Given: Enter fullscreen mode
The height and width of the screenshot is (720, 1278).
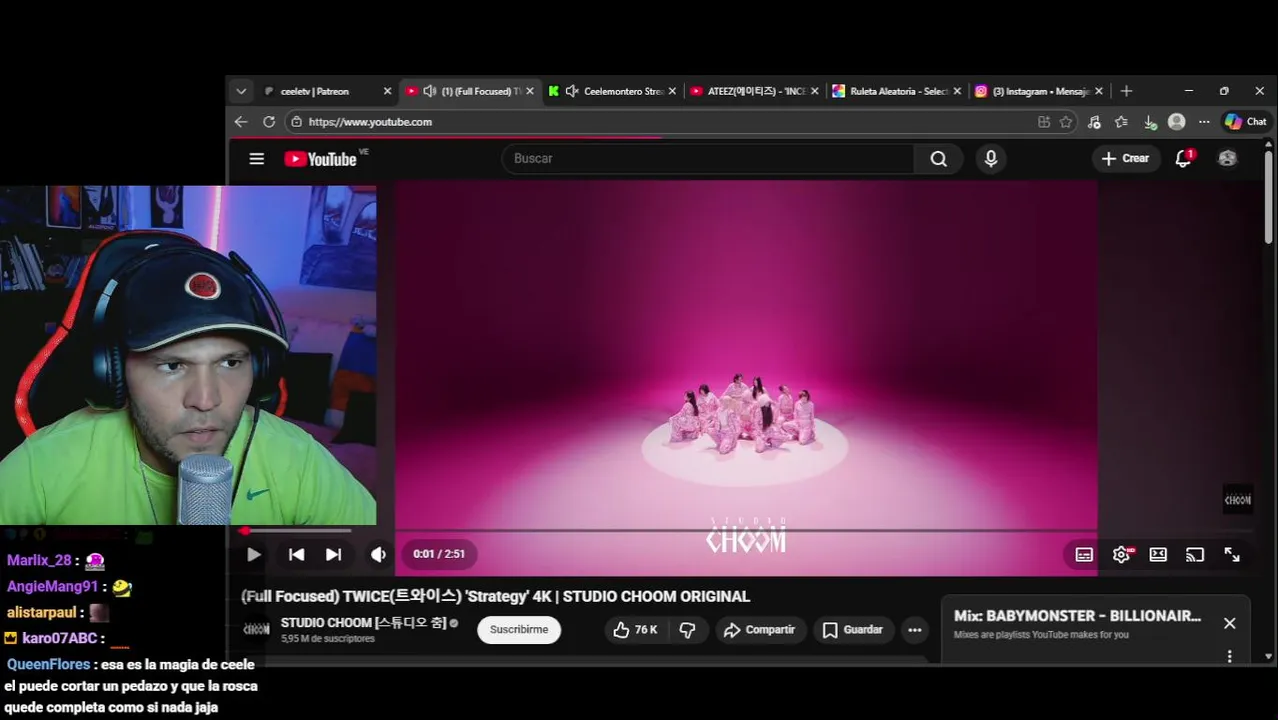Looking at the screenshot, I should (1232, 555).
